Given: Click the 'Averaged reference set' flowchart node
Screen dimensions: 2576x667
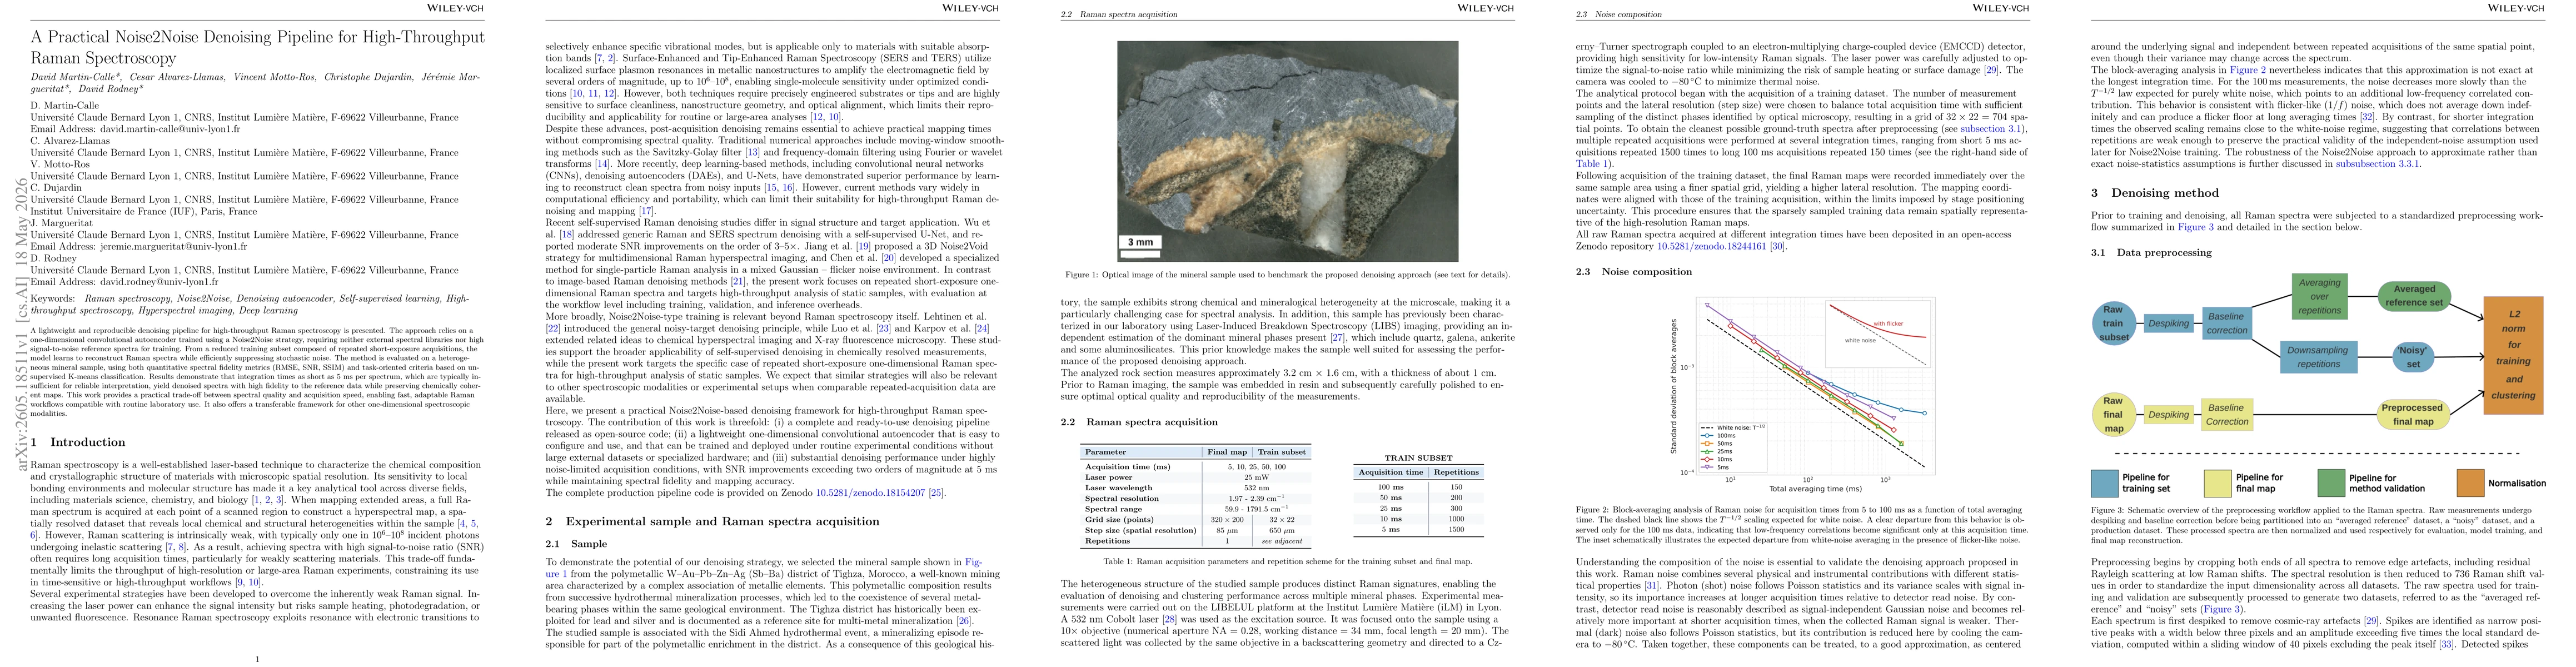Looking at the screenshot, I should [2413, 296].
